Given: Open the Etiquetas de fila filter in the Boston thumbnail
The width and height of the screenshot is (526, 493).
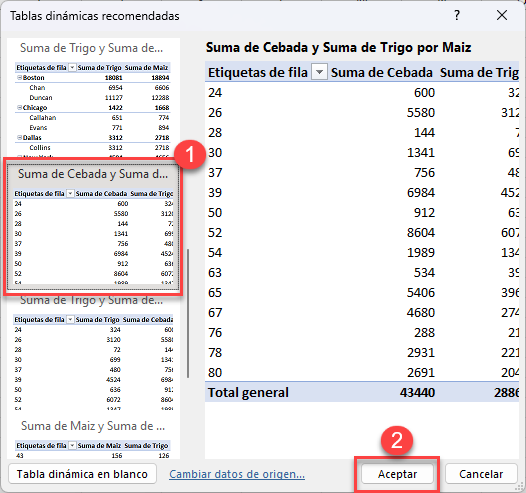Looking at the screenshot, I should point(72,67).
